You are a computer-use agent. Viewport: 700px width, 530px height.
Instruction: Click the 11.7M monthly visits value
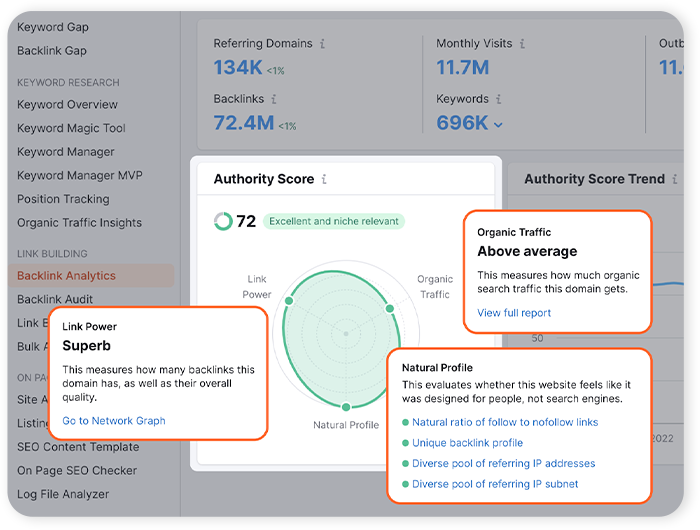tap(462, 68)
